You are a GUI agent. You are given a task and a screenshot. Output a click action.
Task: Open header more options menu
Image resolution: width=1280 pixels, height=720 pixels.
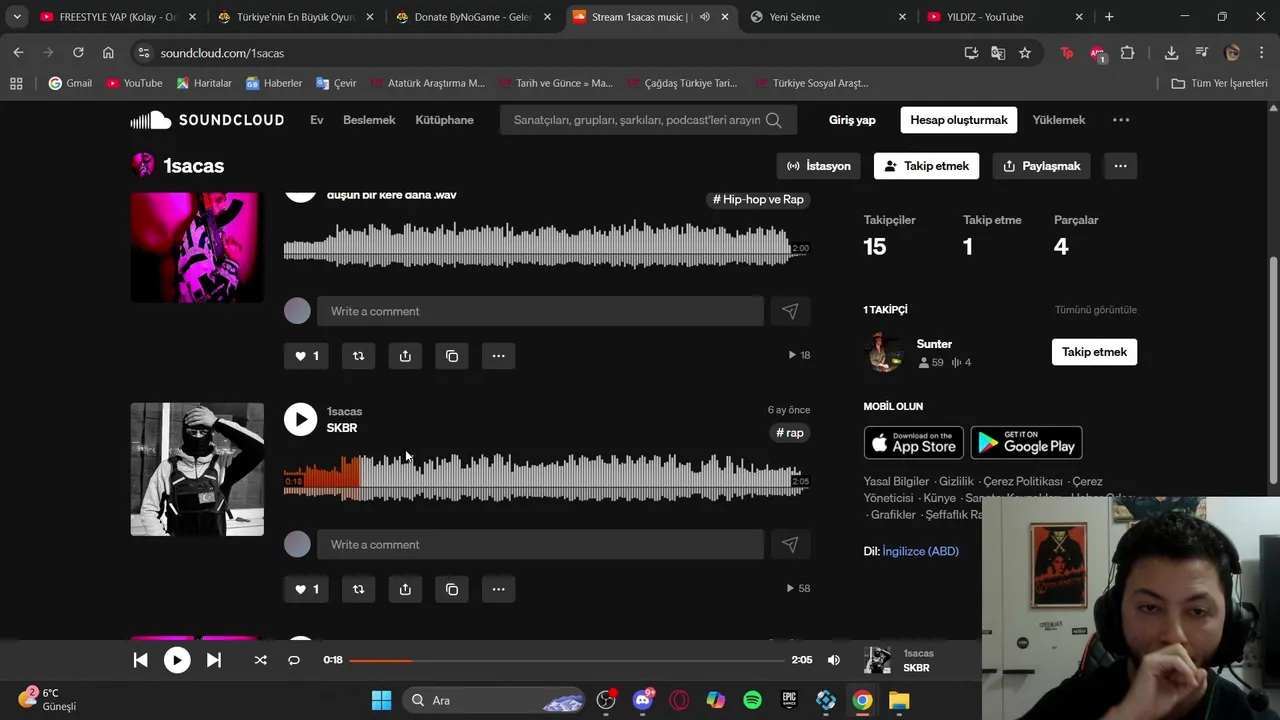tap(1121, 120)
